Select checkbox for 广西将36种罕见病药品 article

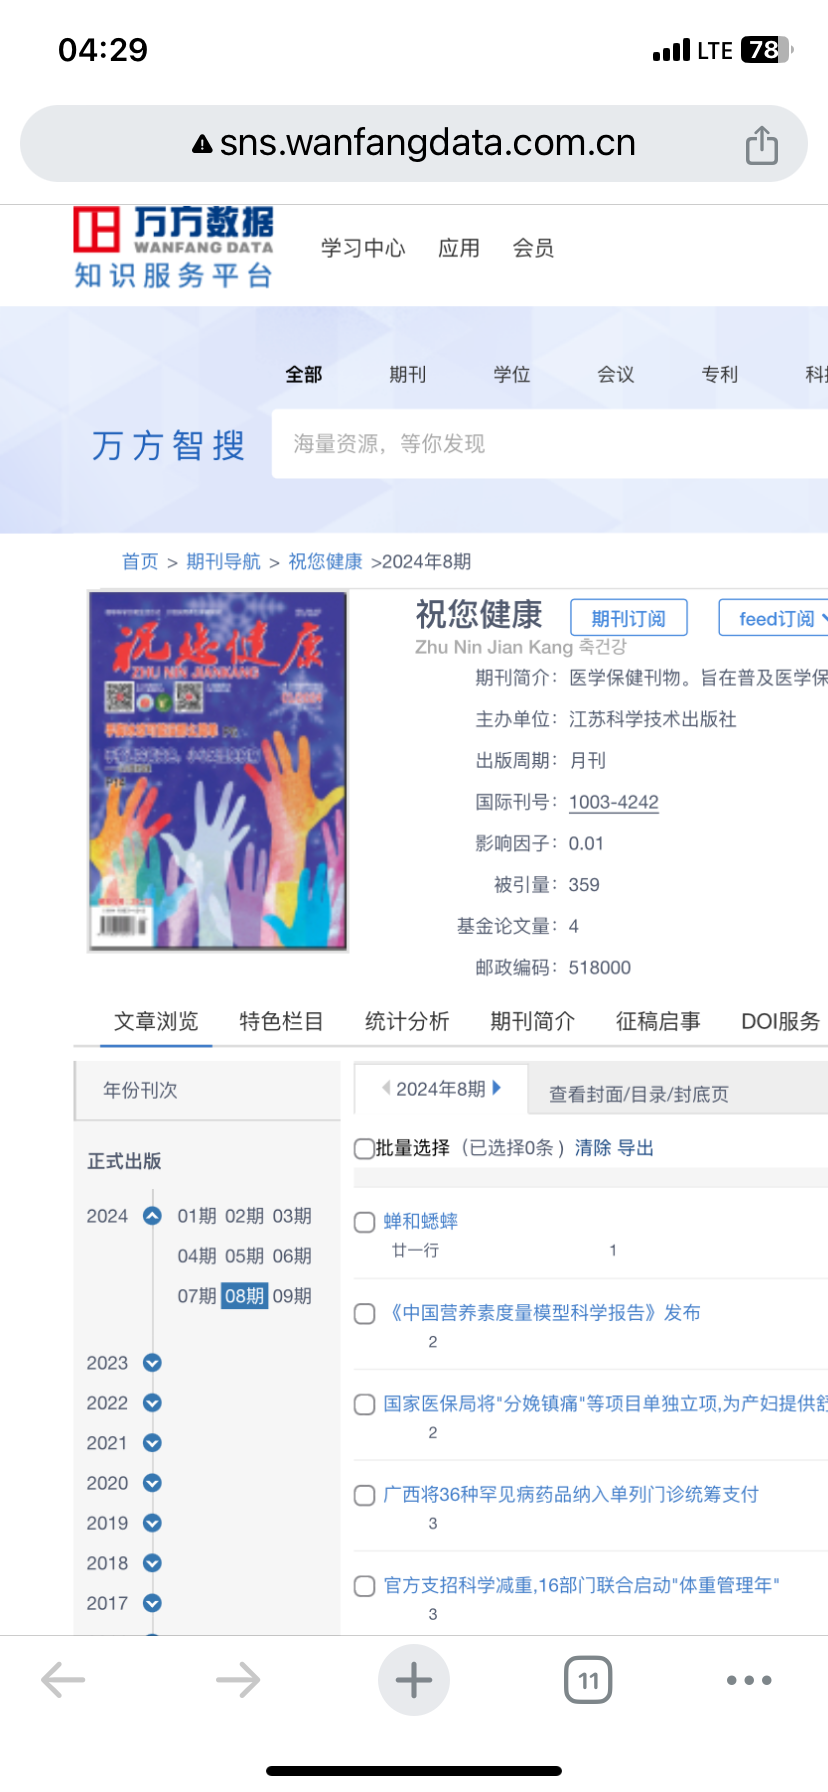click(x=365, y=1495)
